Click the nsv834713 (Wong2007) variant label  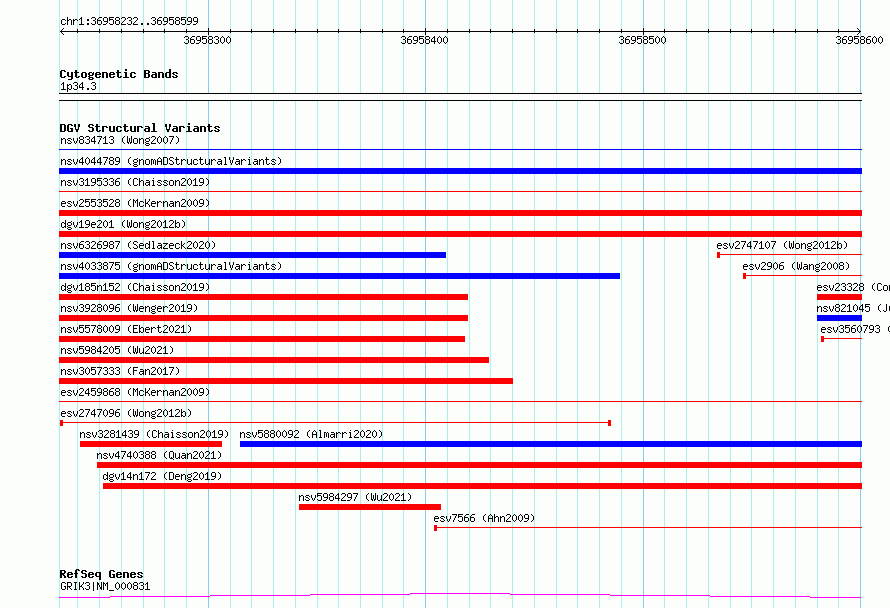120,140
